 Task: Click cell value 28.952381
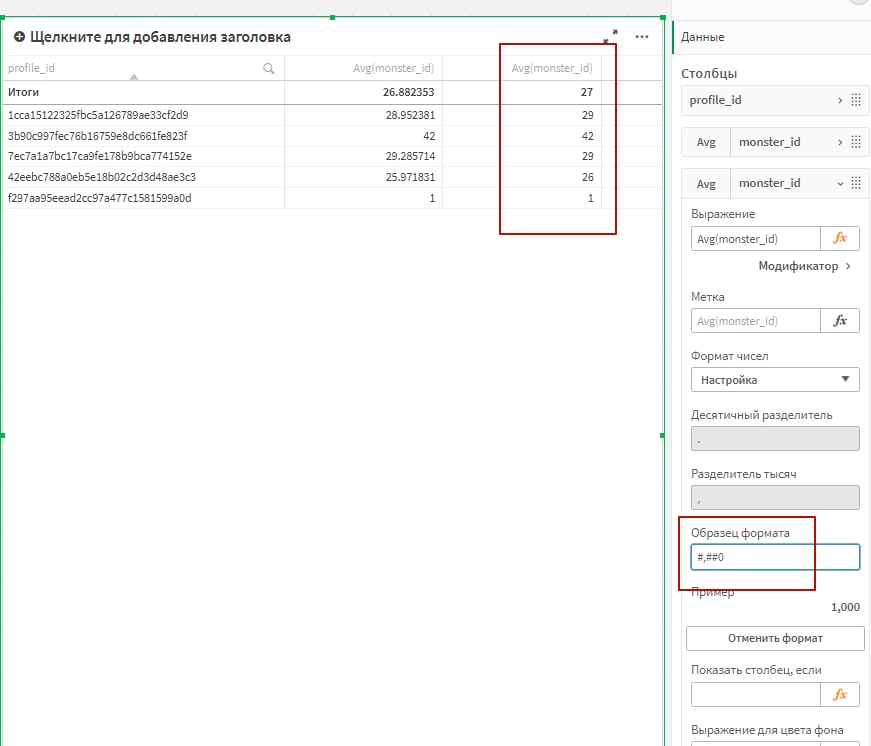tap(410, 115)
